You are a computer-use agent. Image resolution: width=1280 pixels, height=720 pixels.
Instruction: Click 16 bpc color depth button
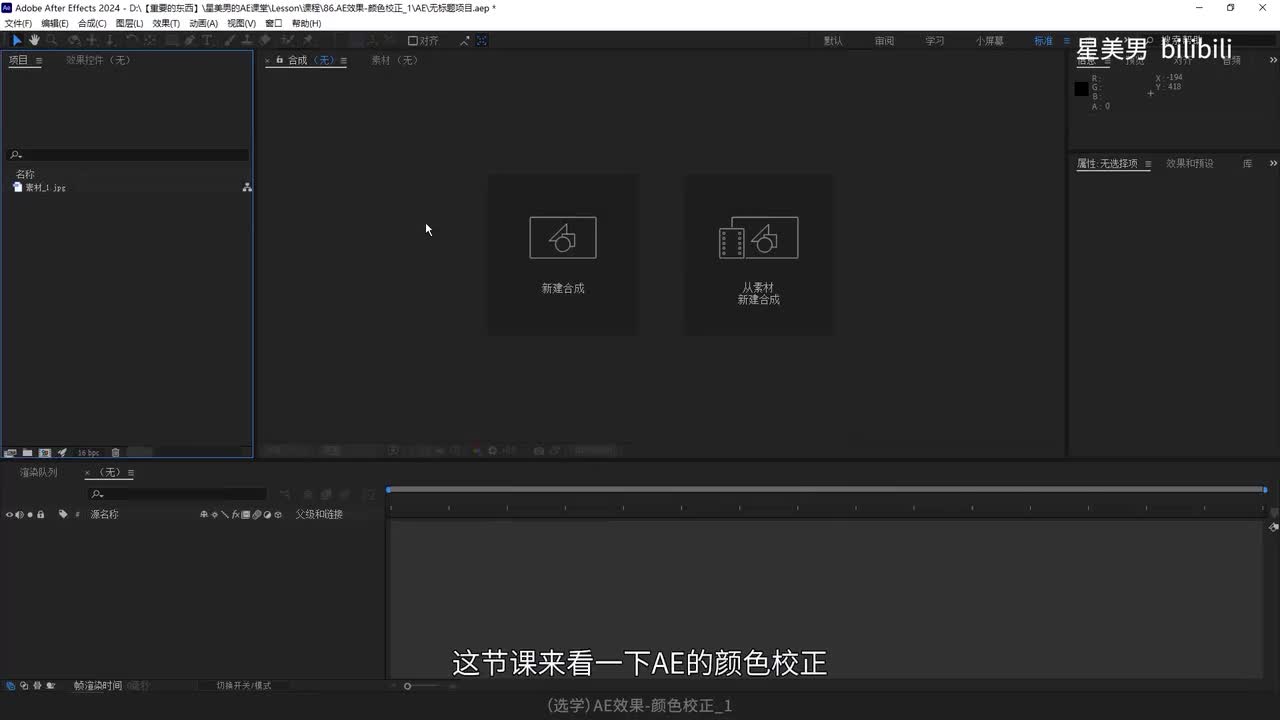(89, 453)
